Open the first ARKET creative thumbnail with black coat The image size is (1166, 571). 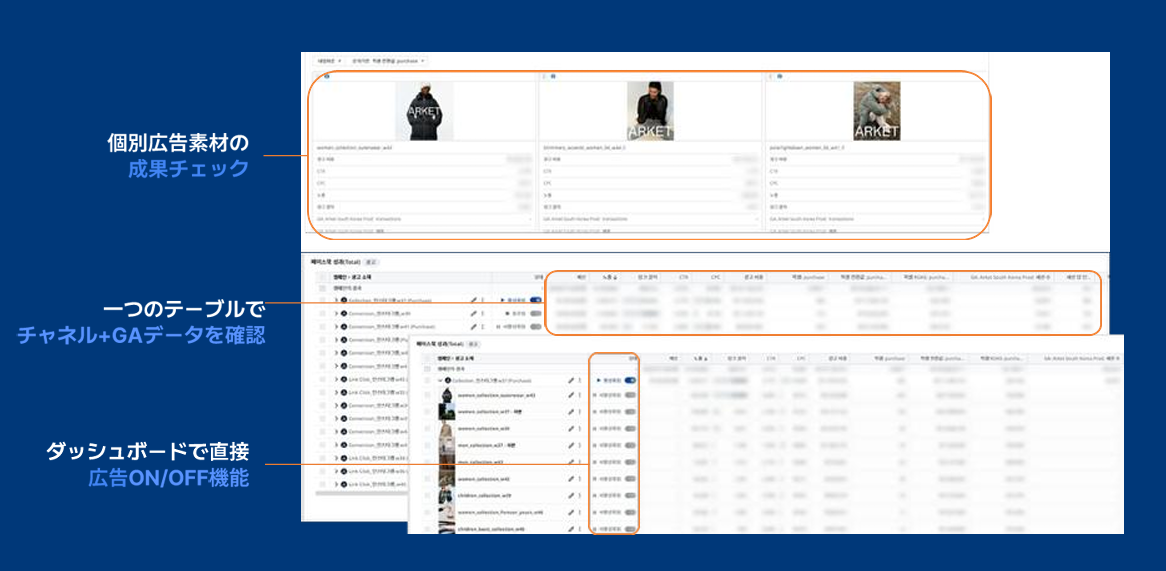(424, 111)
